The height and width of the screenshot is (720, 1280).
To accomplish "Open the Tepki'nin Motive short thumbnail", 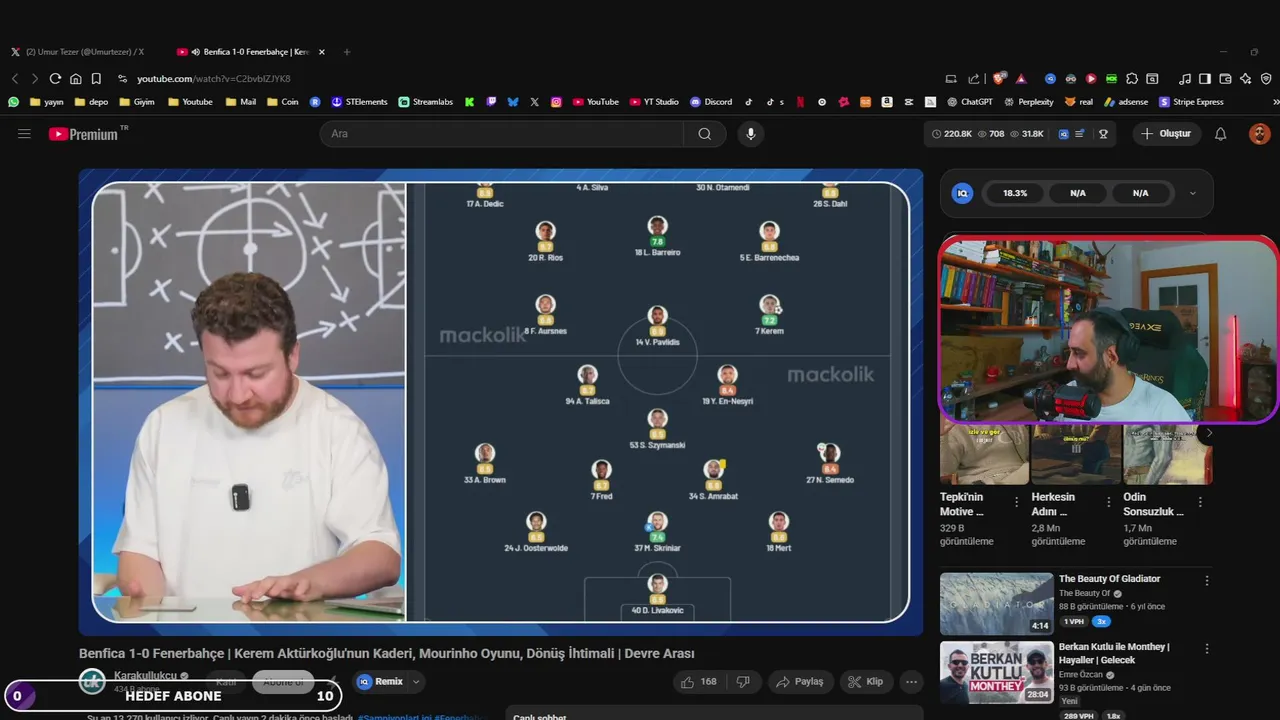I will [x=984, y=455].
